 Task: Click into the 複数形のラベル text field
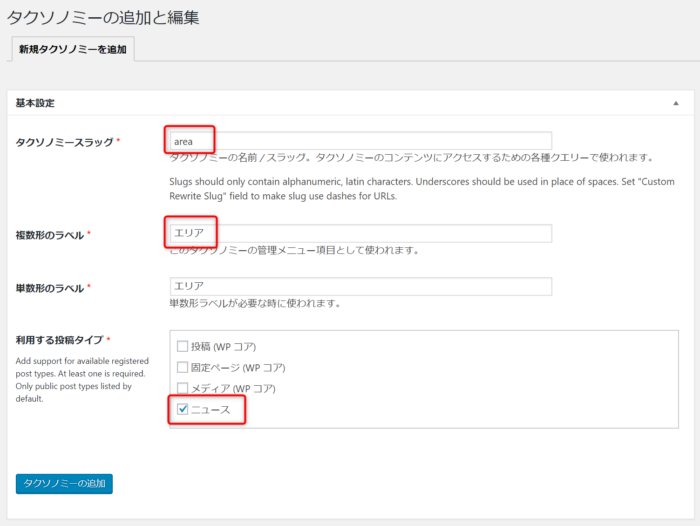tap(360, 233)
